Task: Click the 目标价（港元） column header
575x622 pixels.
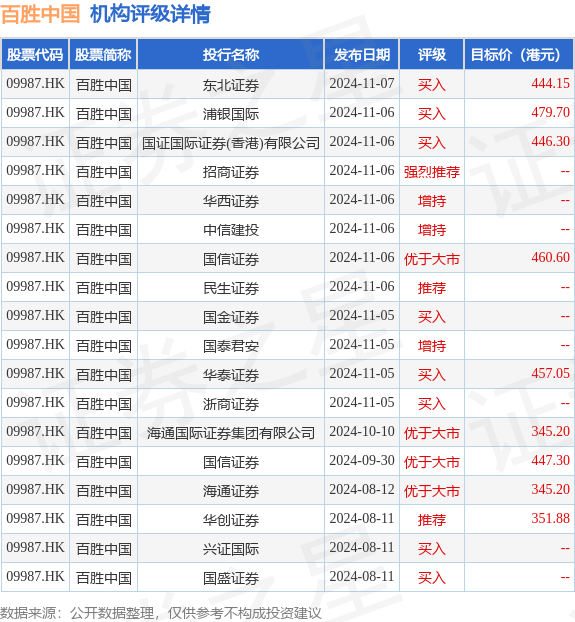Action: tap(519, 55)
